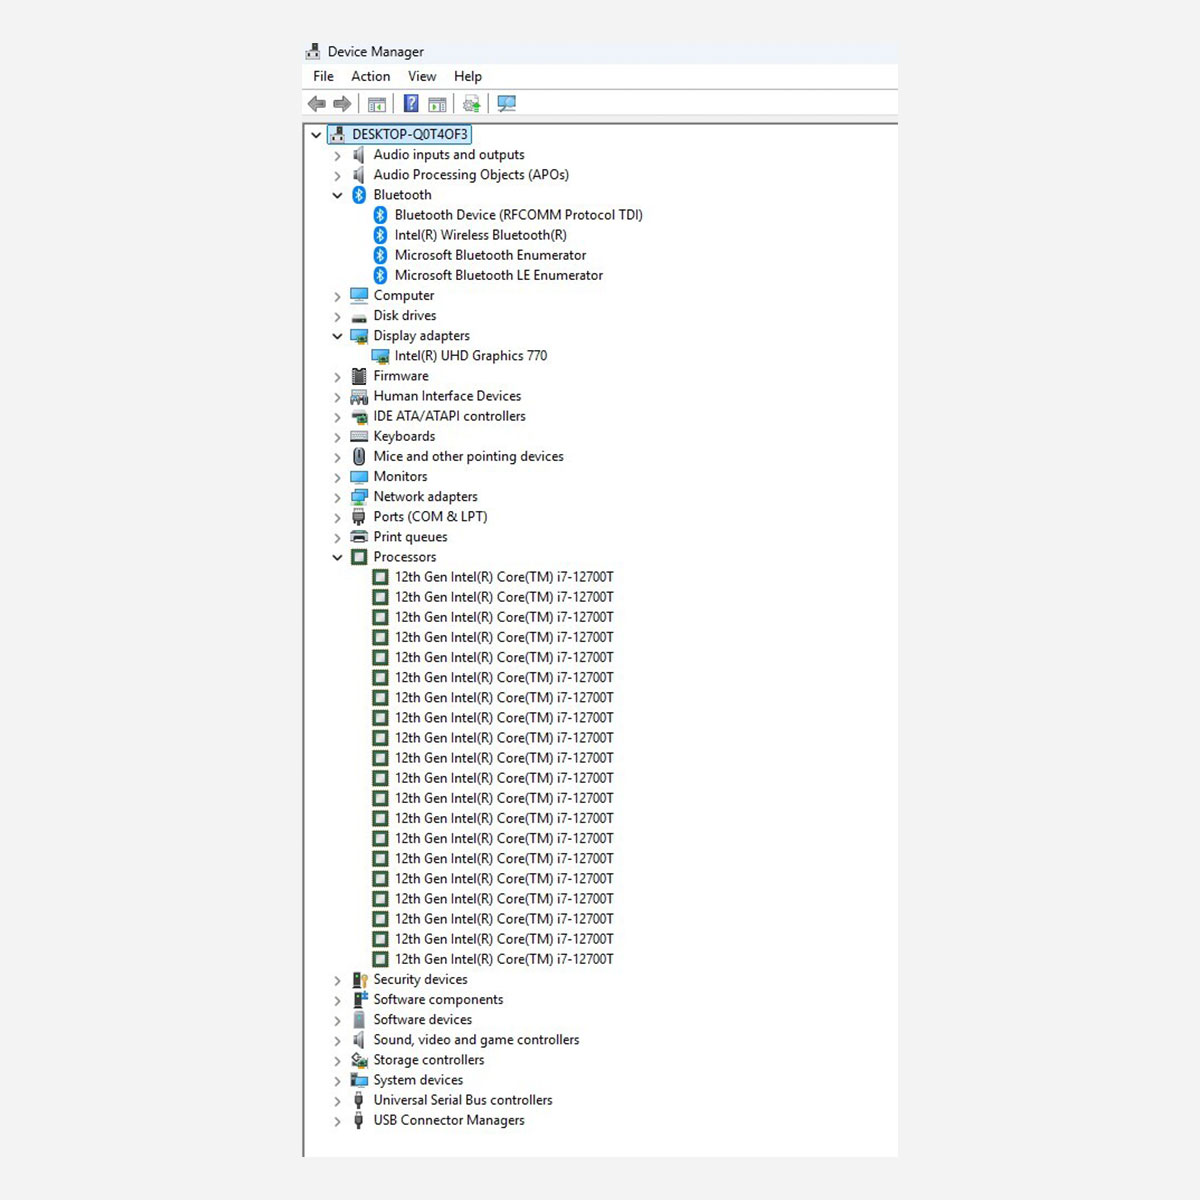The width and height of the screenshot is (1200, 1200).
Task: Click the Bluetooth category icon
Action: [x=359, y=195]
